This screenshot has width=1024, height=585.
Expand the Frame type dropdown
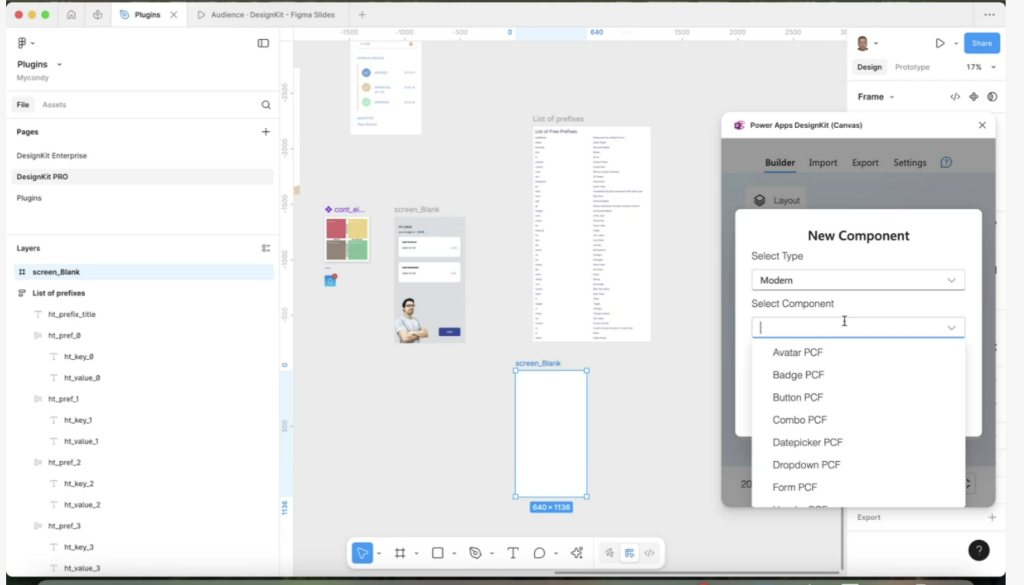tap(876, 97)
